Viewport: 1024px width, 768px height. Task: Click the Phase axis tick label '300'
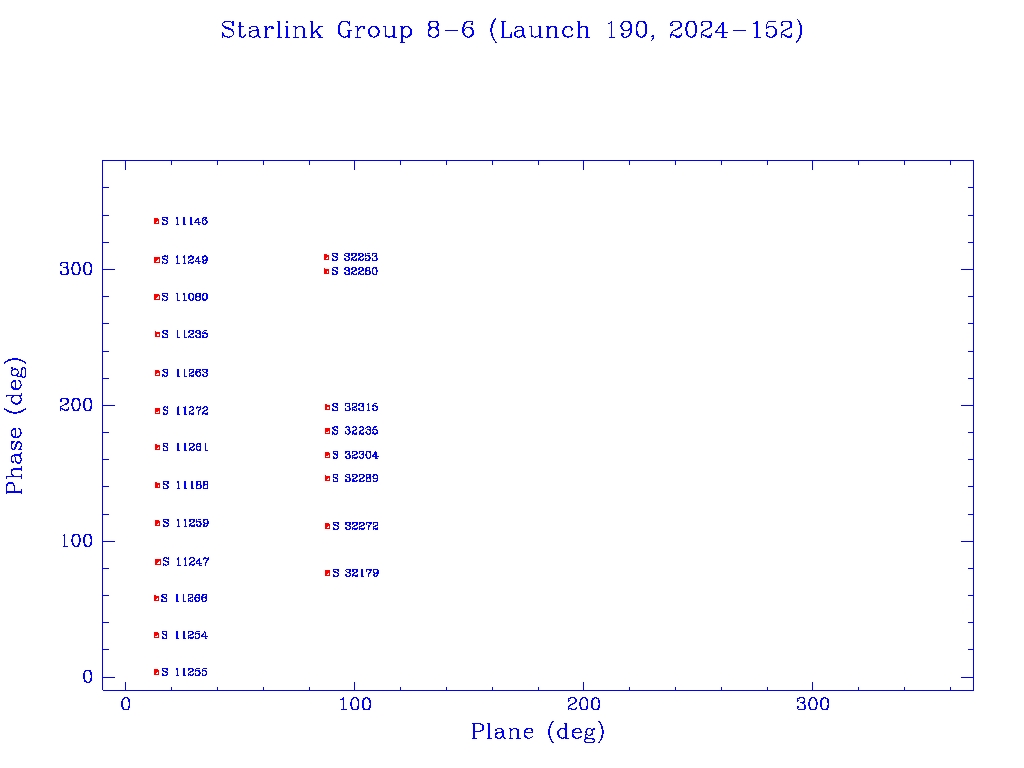pyautogui.click(x=76, y=269)
